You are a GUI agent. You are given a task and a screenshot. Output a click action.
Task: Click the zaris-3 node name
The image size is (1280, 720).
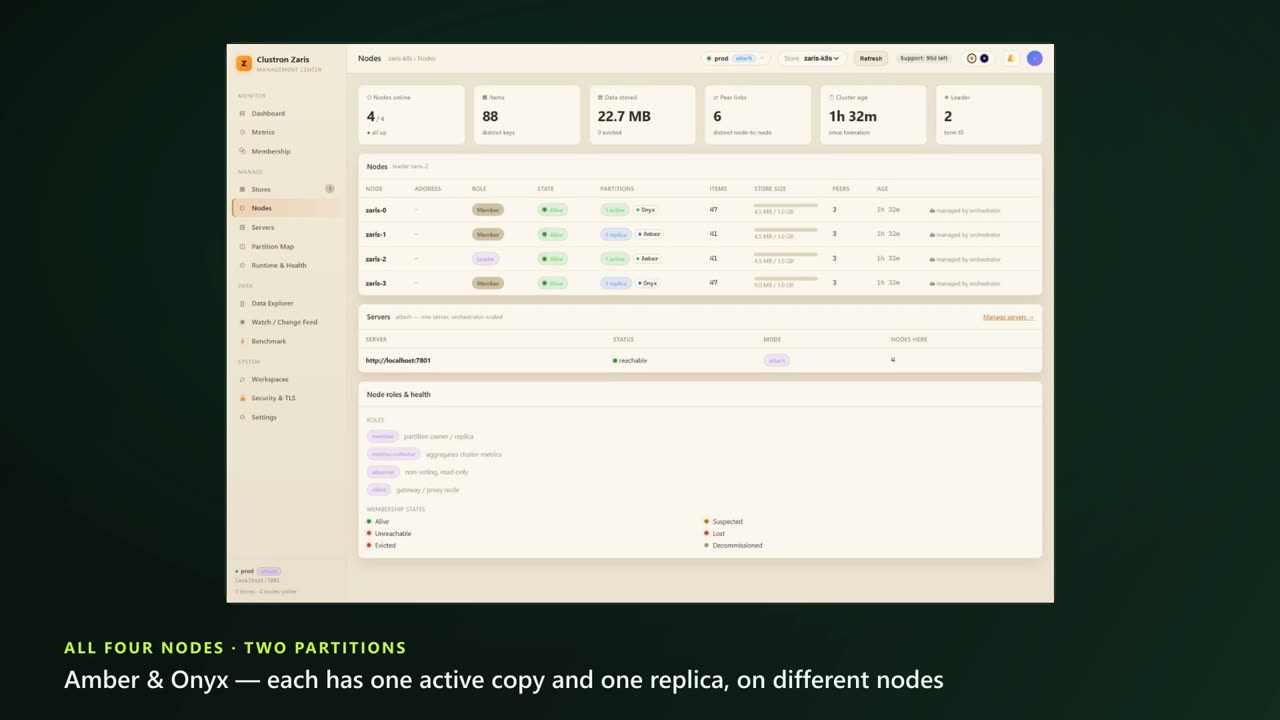[x=376, y=283]
